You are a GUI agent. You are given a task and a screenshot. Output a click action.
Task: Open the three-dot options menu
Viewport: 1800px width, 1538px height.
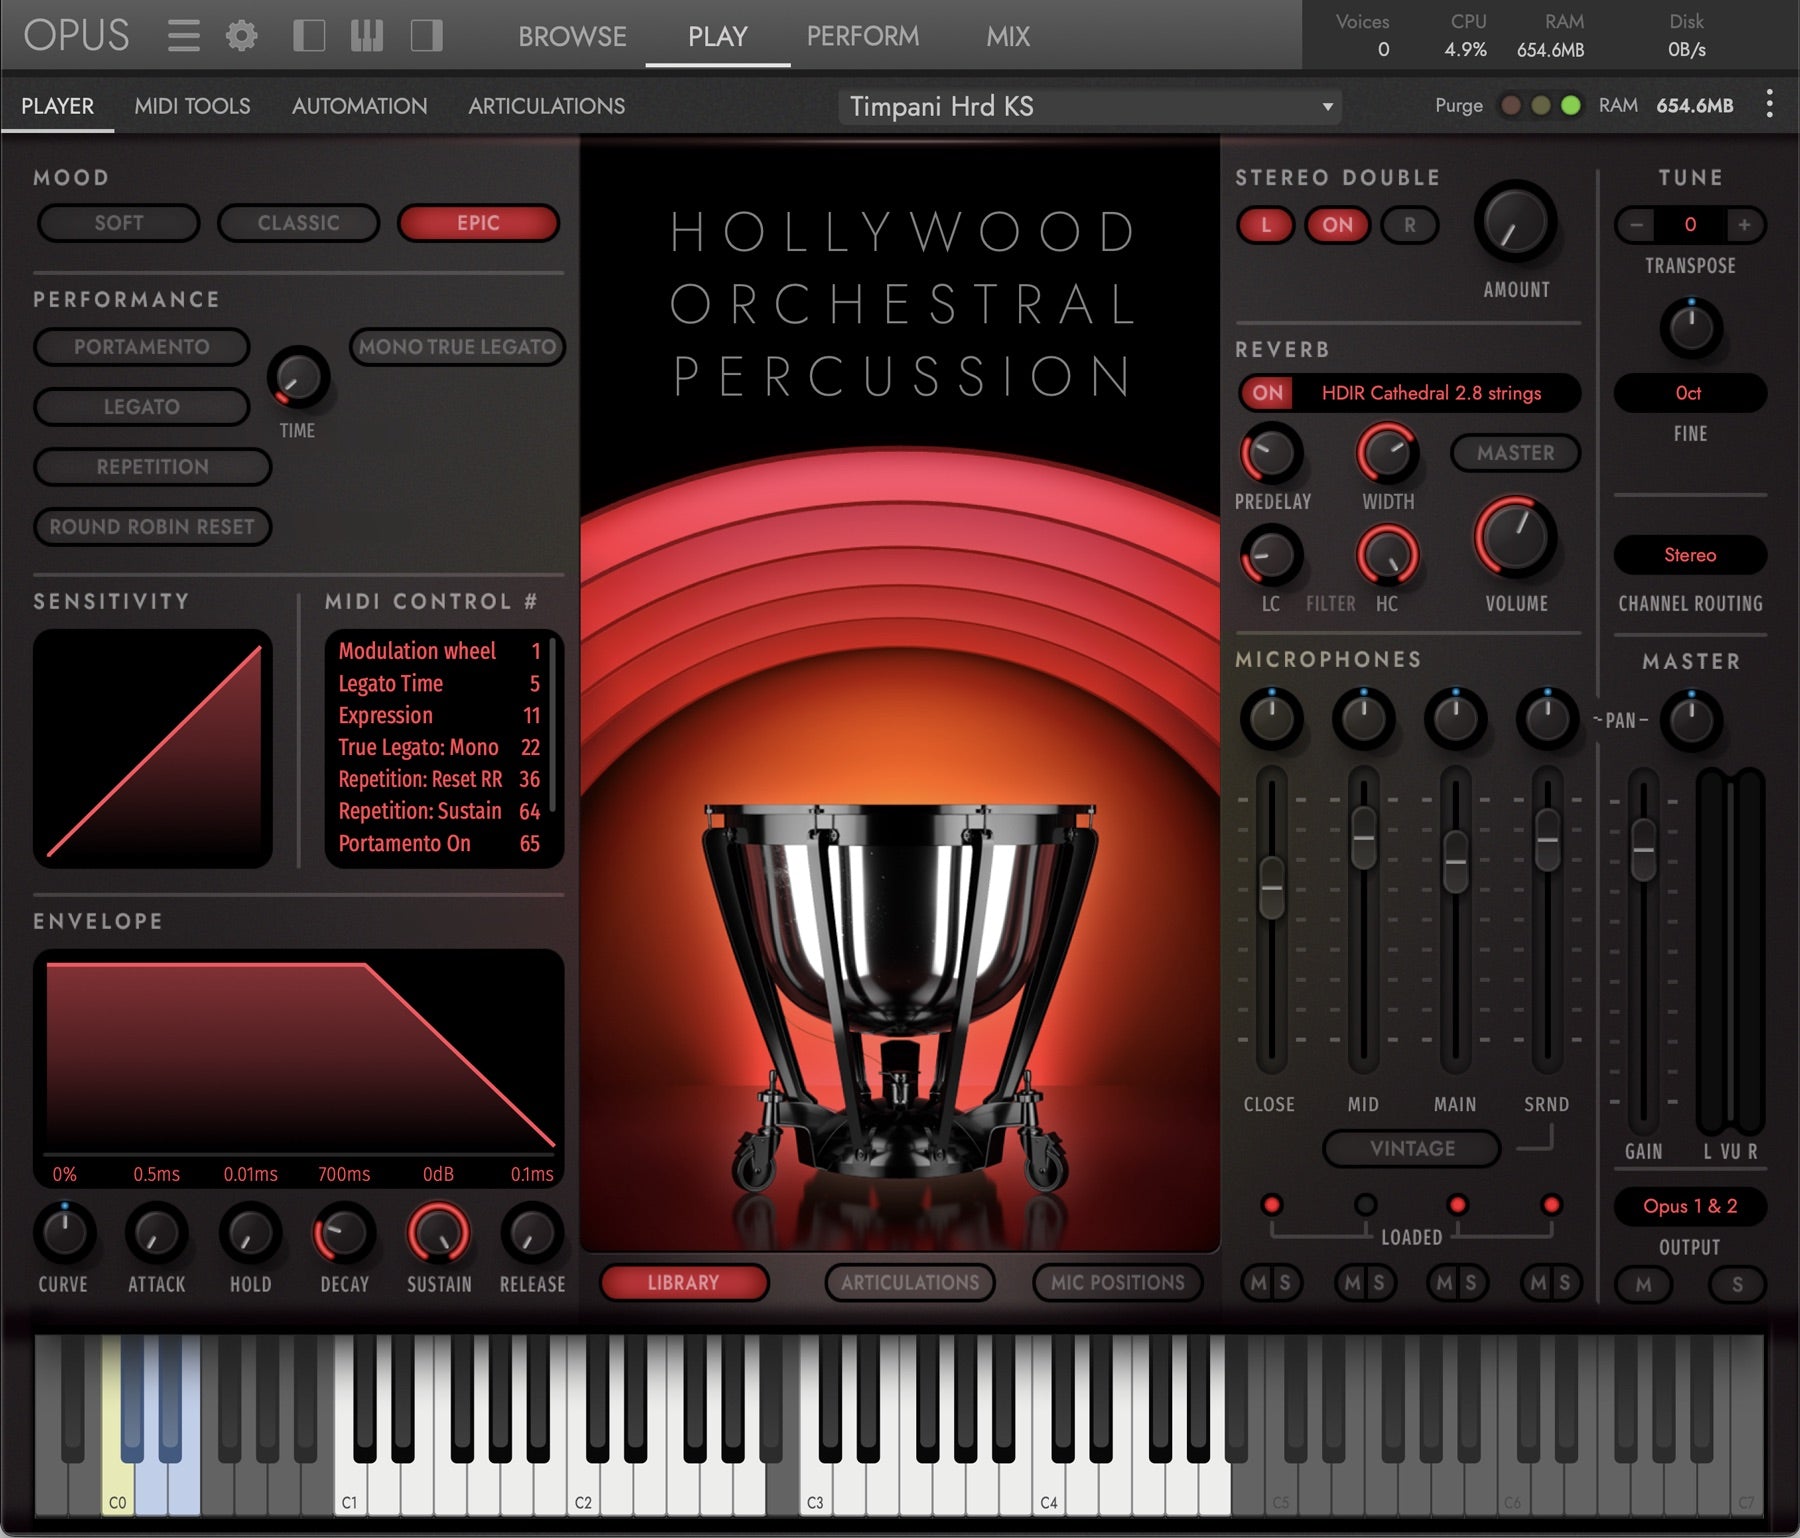[x=1769, y=105]
